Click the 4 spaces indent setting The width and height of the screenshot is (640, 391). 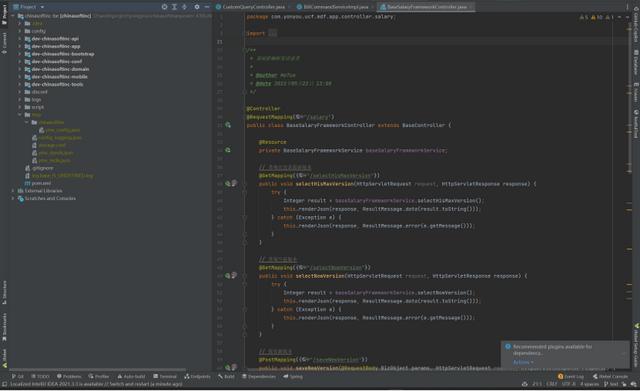click(x=590, y=384)
